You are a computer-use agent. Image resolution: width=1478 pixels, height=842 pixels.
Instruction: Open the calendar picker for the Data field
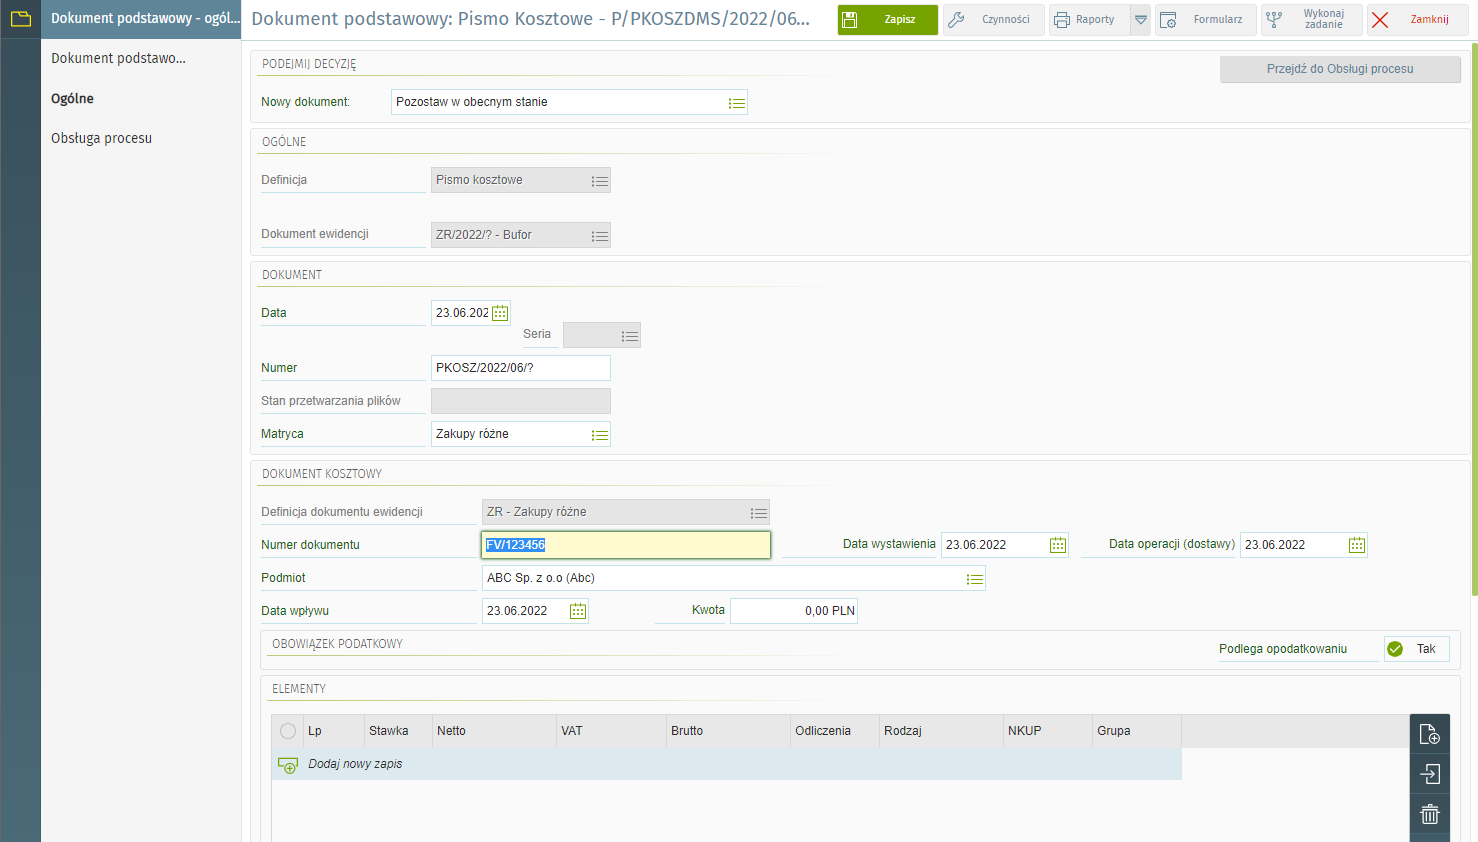click(500, 313)
